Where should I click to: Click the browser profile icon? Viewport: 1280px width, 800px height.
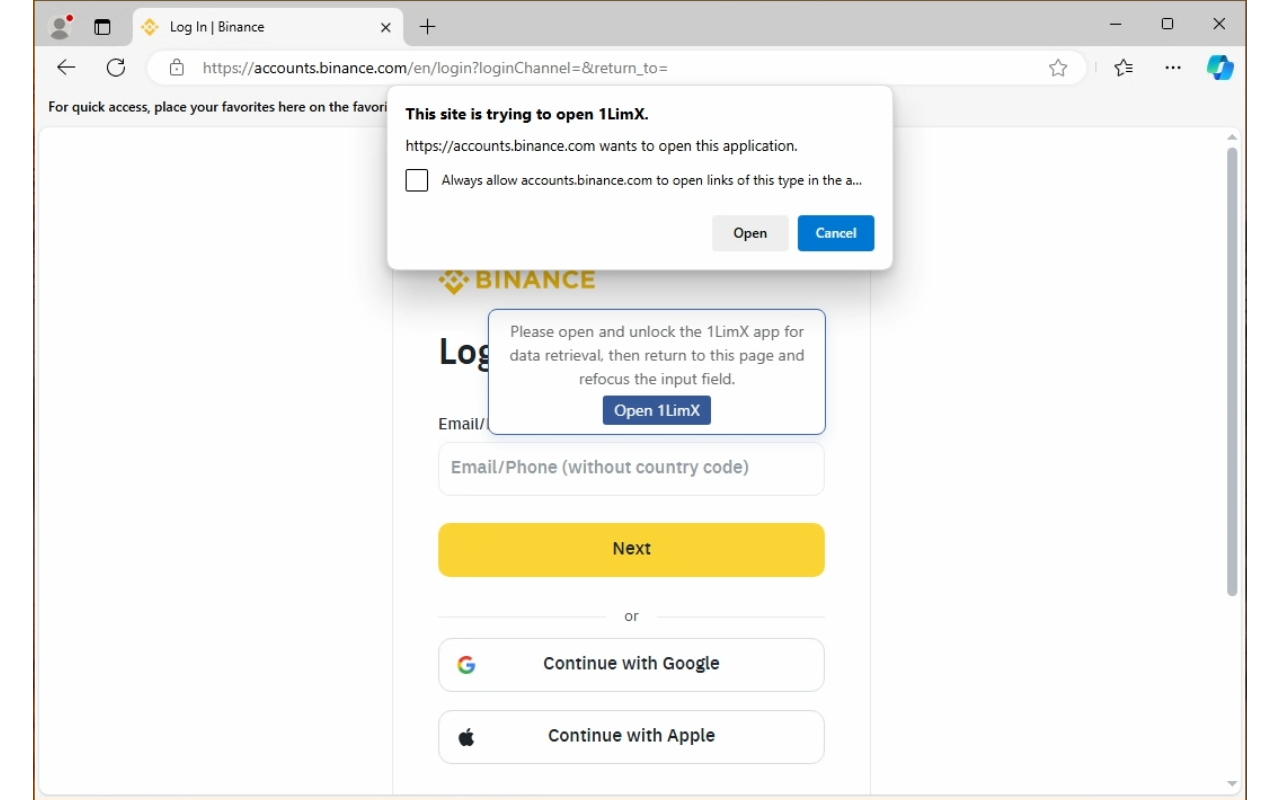[x=61, y=27]
